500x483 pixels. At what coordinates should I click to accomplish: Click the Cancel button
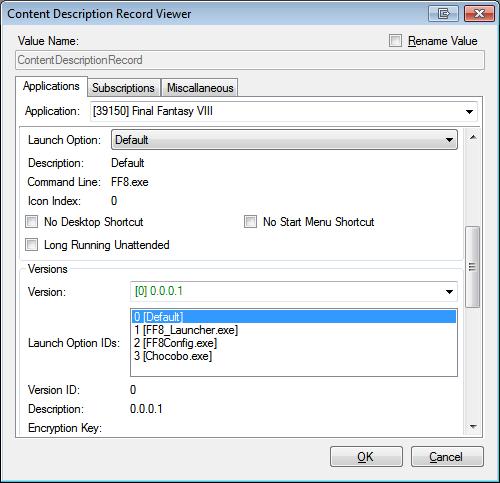447,457
